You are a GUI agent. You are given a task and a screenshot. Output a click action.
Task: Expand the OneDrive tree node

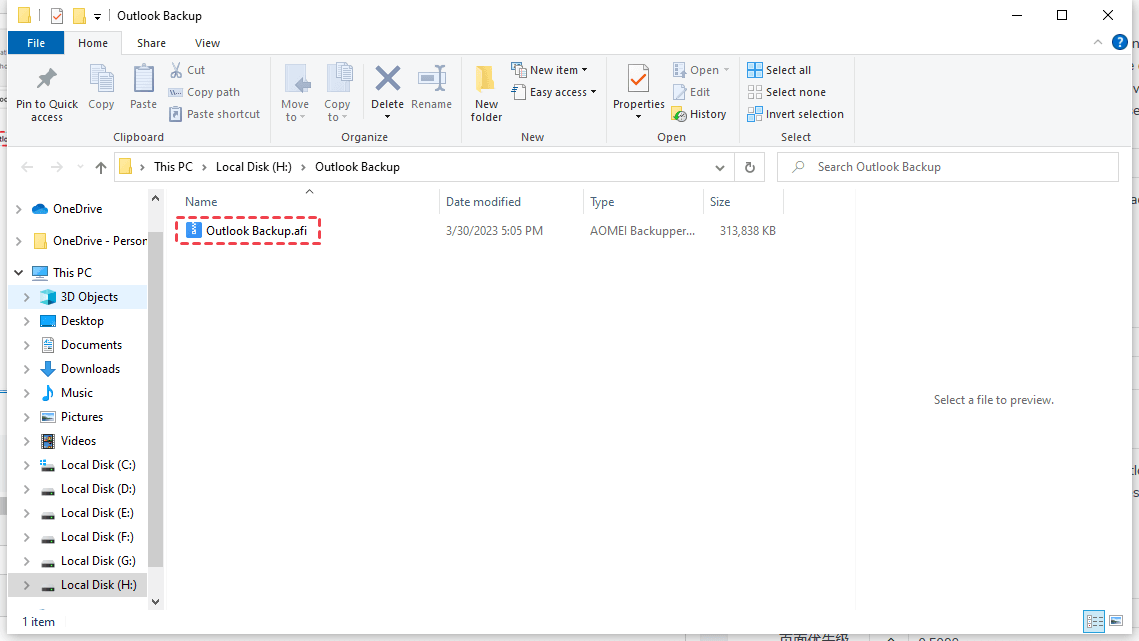point(19,209)
